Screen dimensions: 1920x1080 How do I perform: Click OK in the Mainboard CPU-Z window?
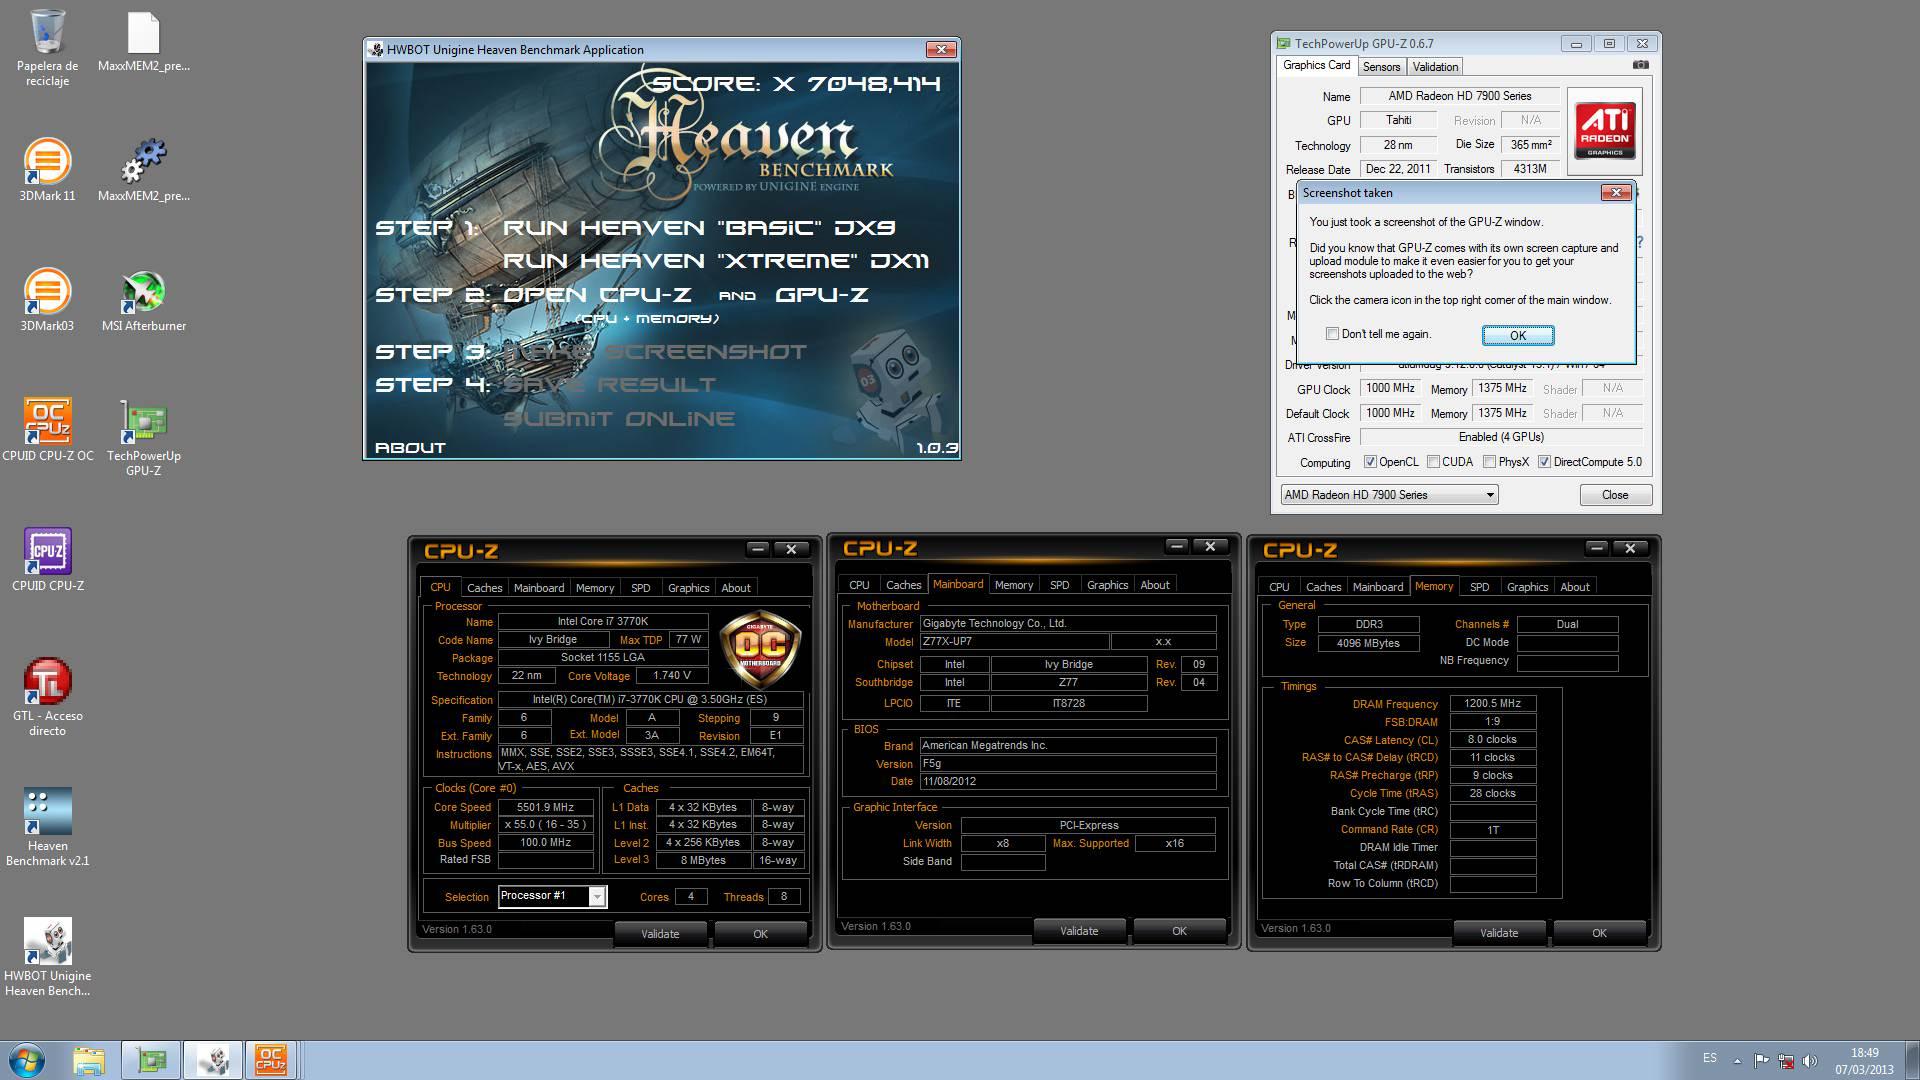[x=1179, y=931]
